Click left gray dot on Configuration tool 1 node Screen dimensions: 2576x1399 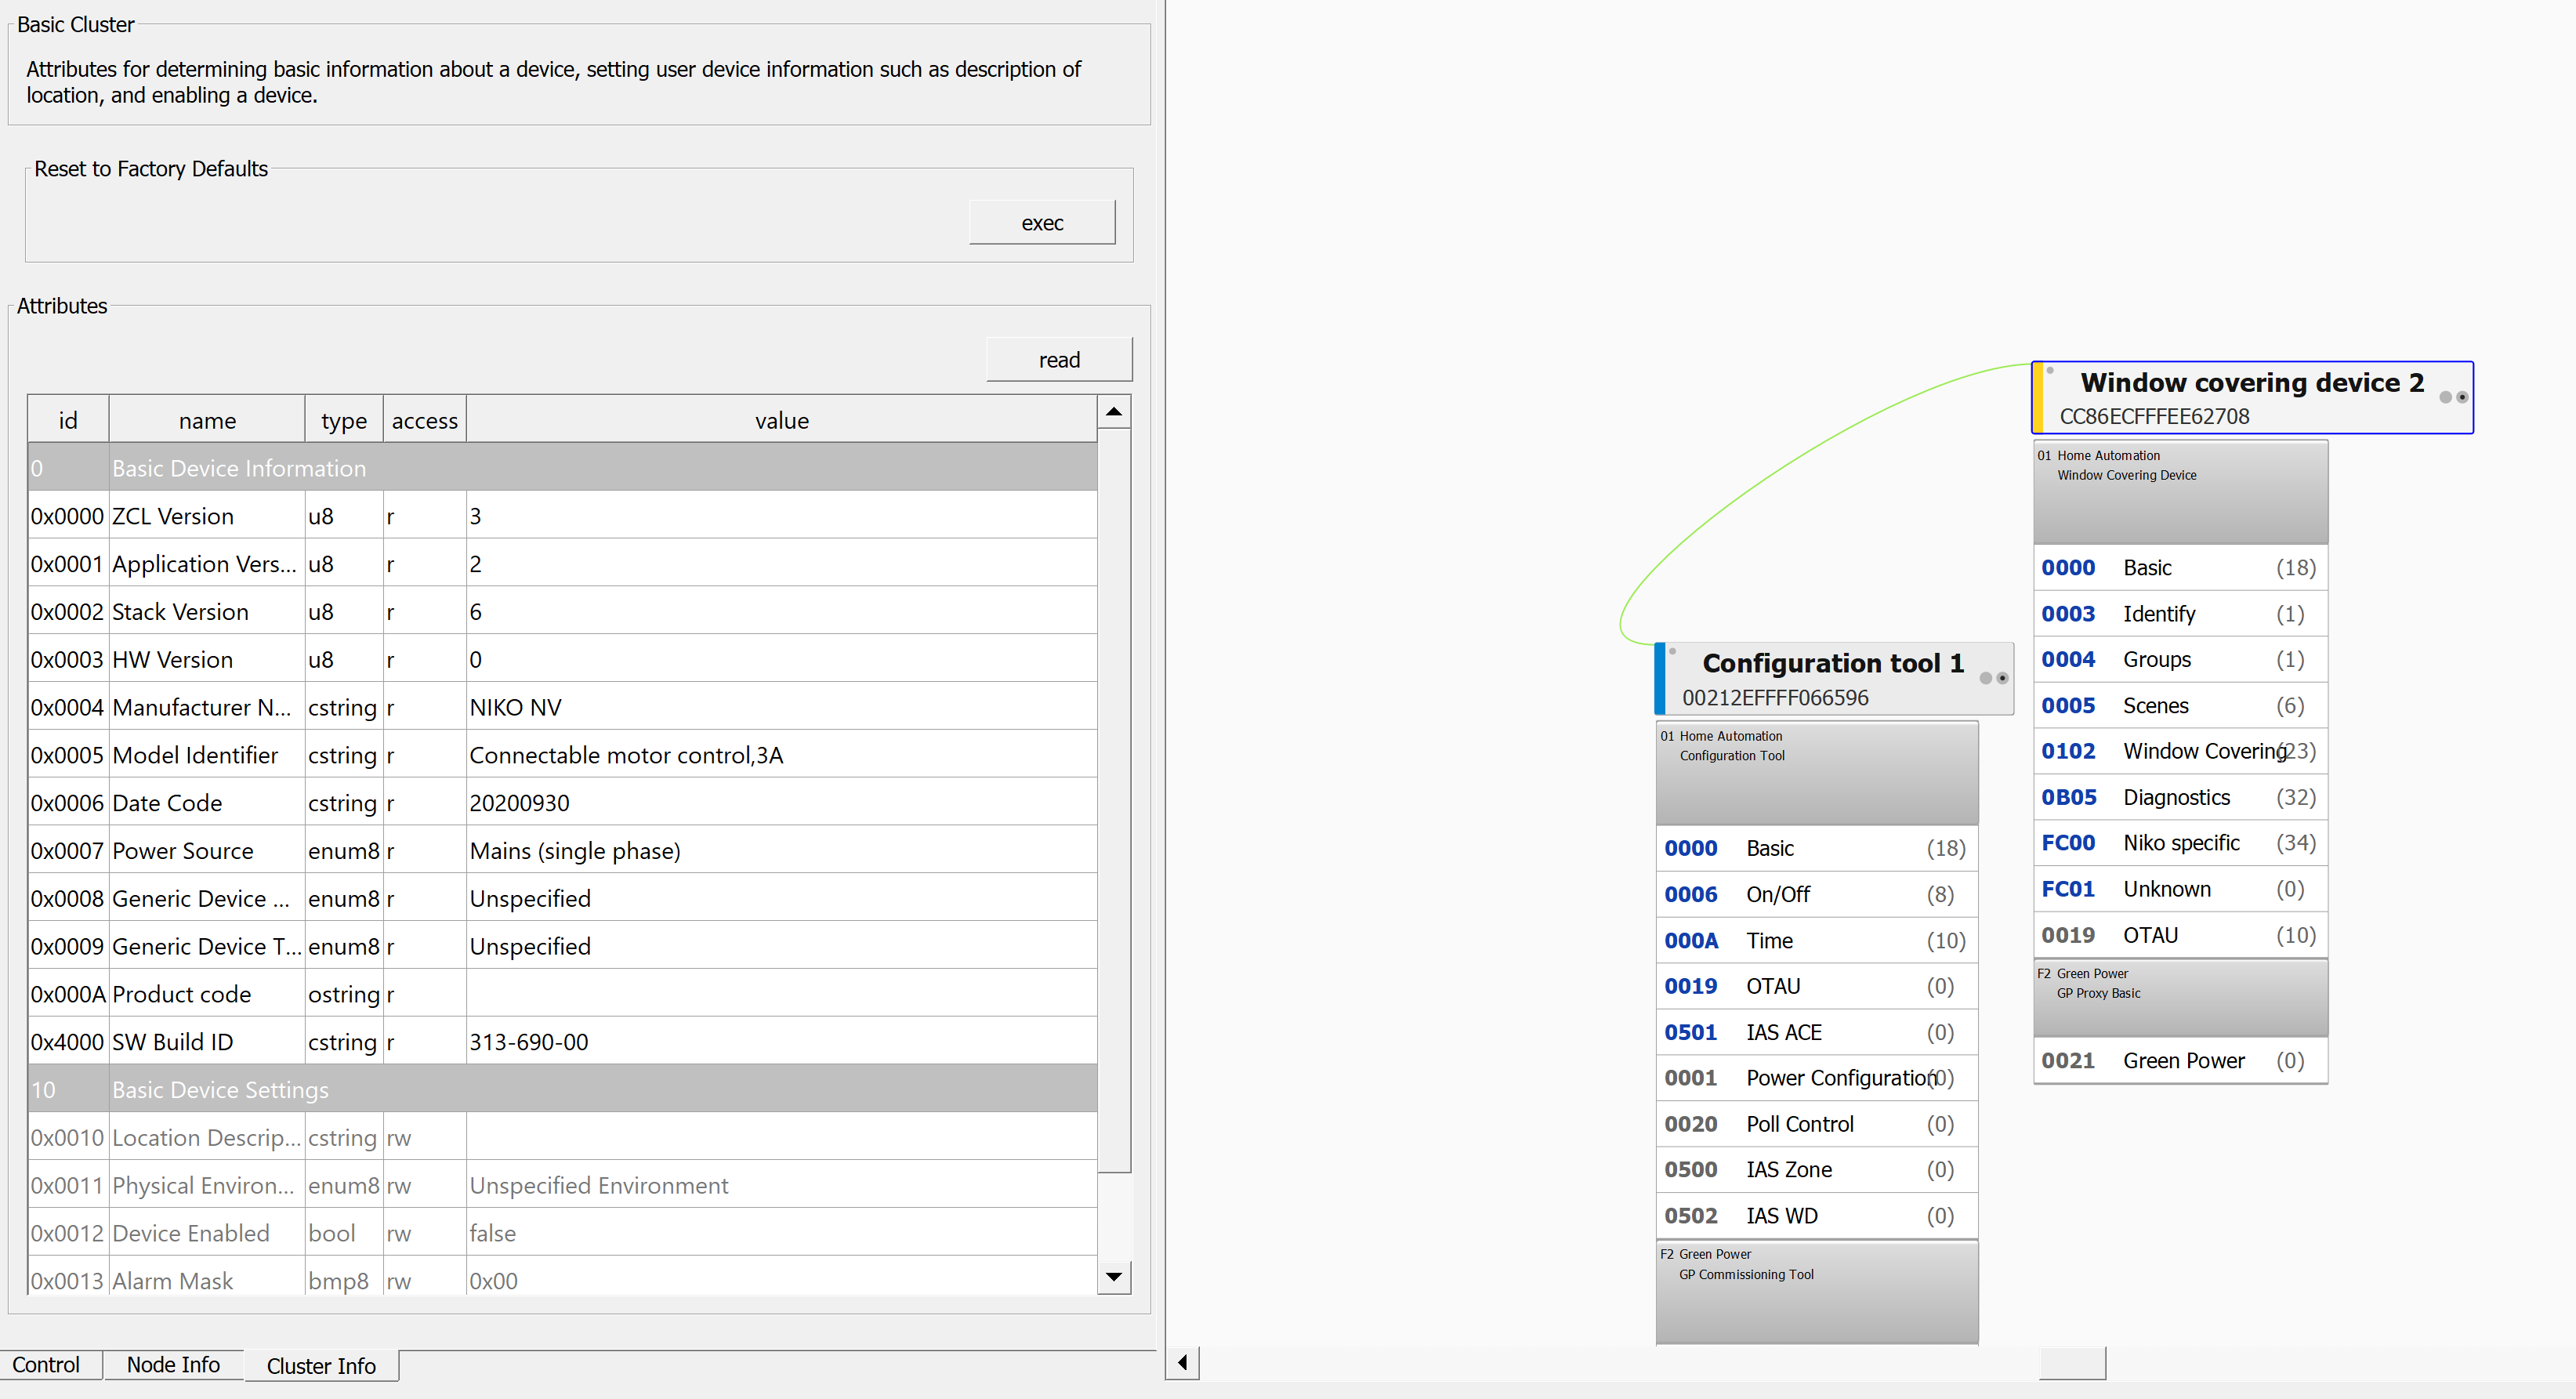point(1986,678)
